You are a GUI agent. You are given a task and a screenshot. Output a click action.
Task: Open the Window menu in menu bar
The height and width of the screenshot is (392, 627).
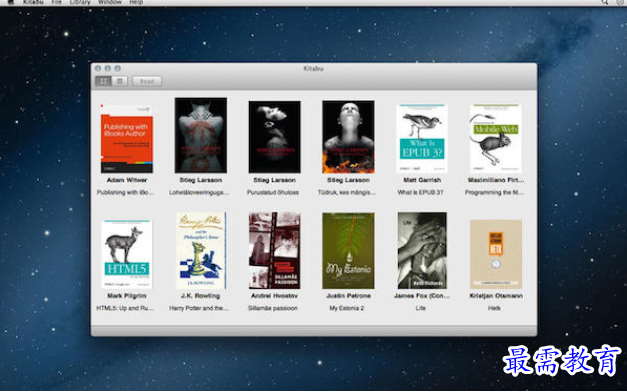[x=110, y=2]
